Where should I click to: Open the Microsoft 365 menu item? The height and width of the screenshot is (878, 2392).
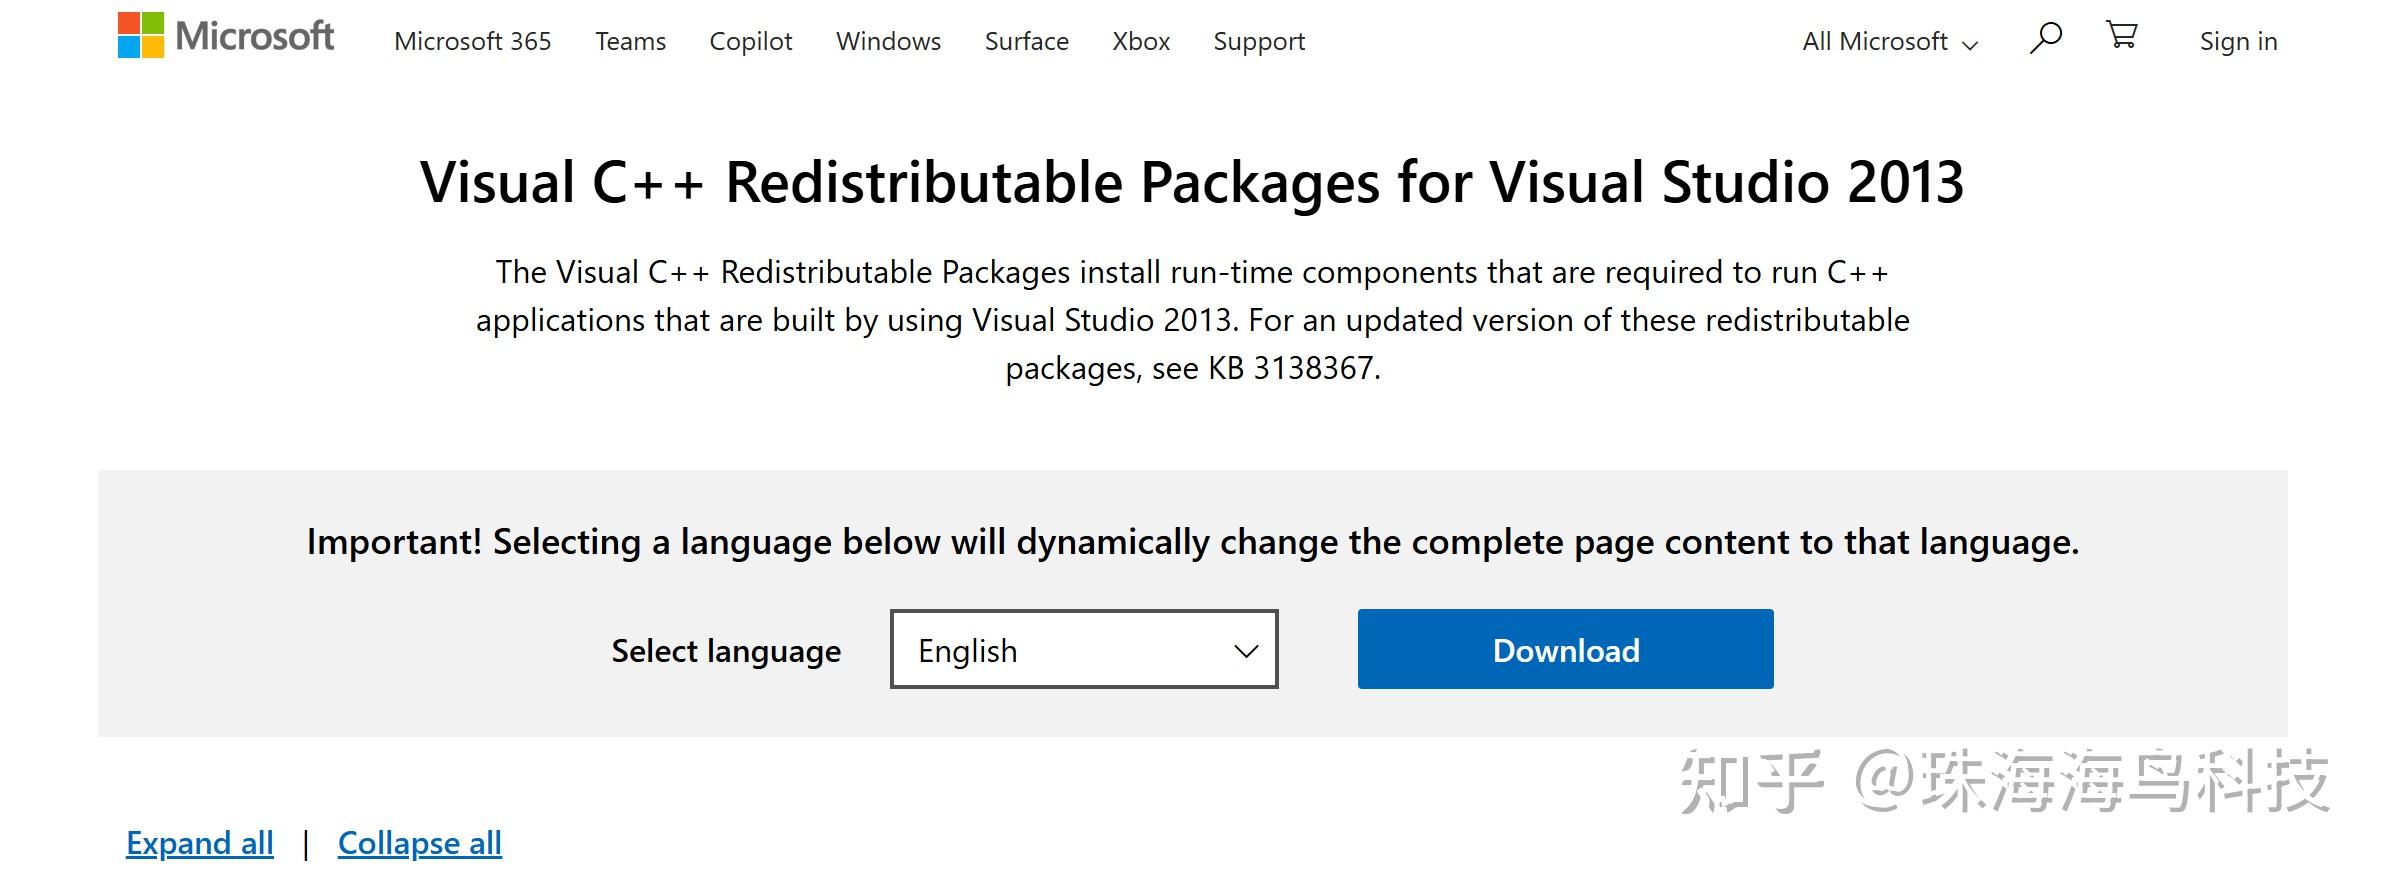(472, 42)
